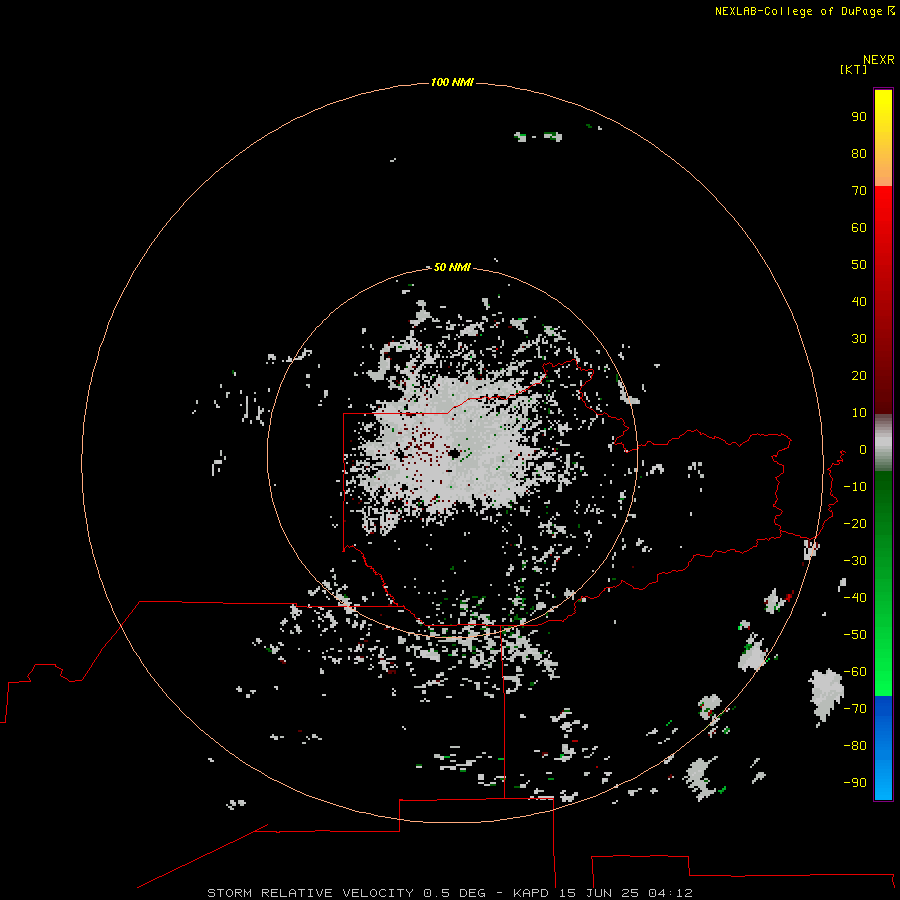Screen dimensions: 900x900
Task: Click the 10 value on the velocity scale
Action: coord(859,413)
